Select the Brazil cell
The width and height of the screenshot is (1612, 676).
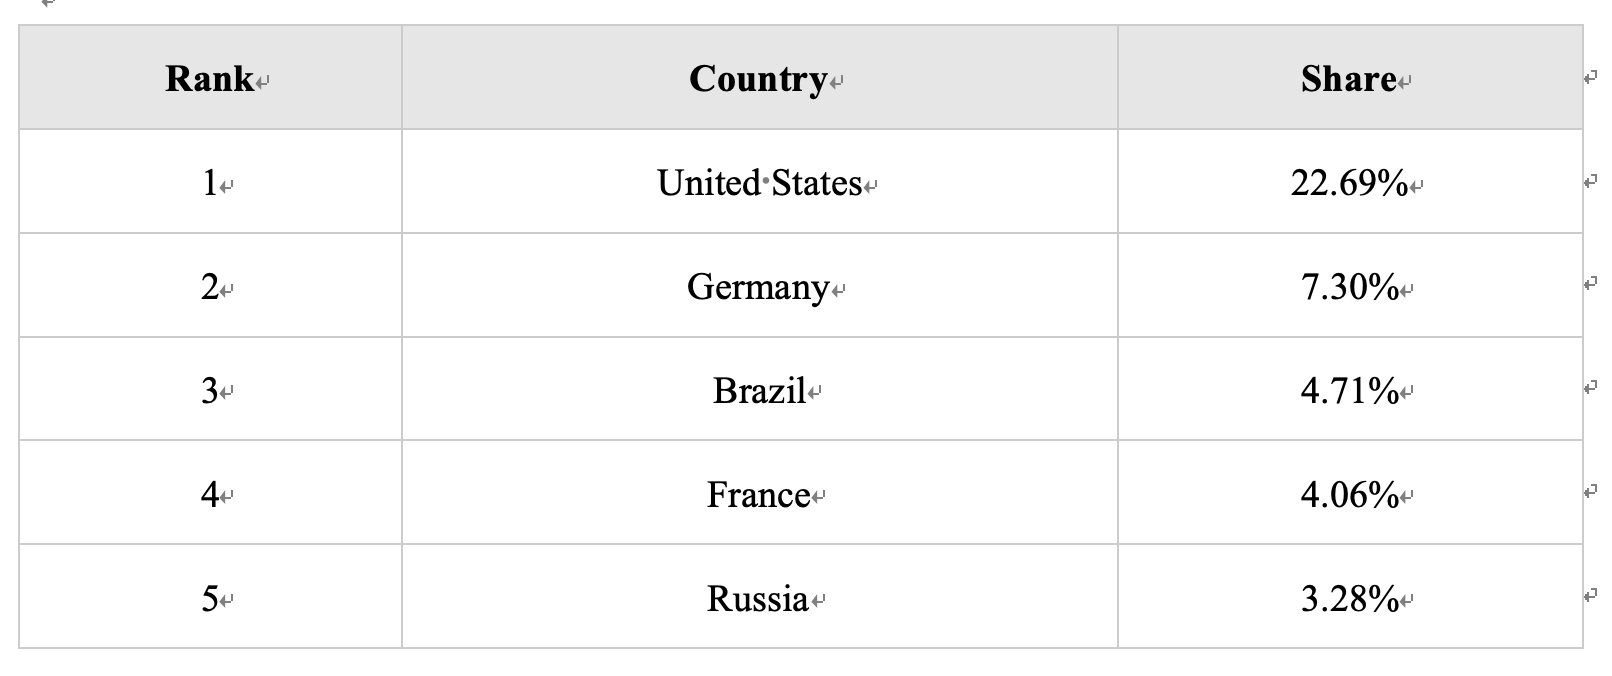click(760, 389)
